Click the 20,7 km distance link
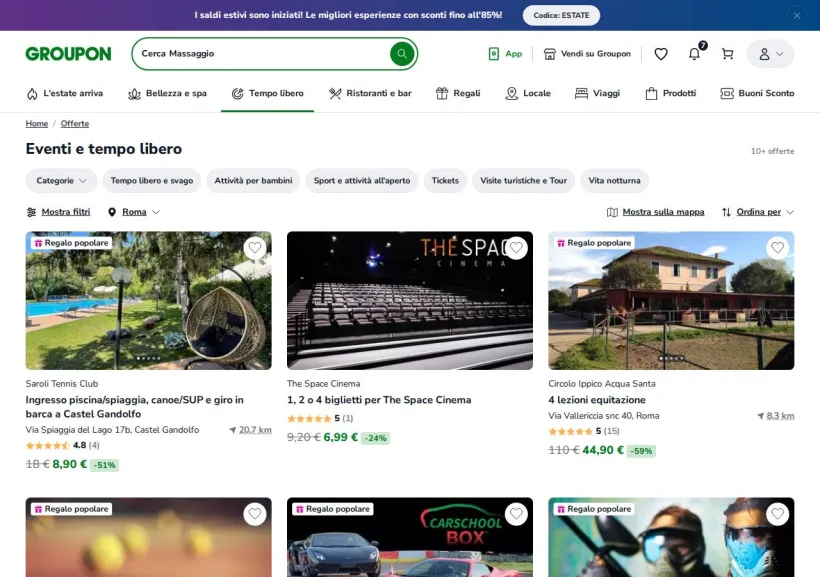This screenshot has width=820, height=577. (x=250, y=430)
